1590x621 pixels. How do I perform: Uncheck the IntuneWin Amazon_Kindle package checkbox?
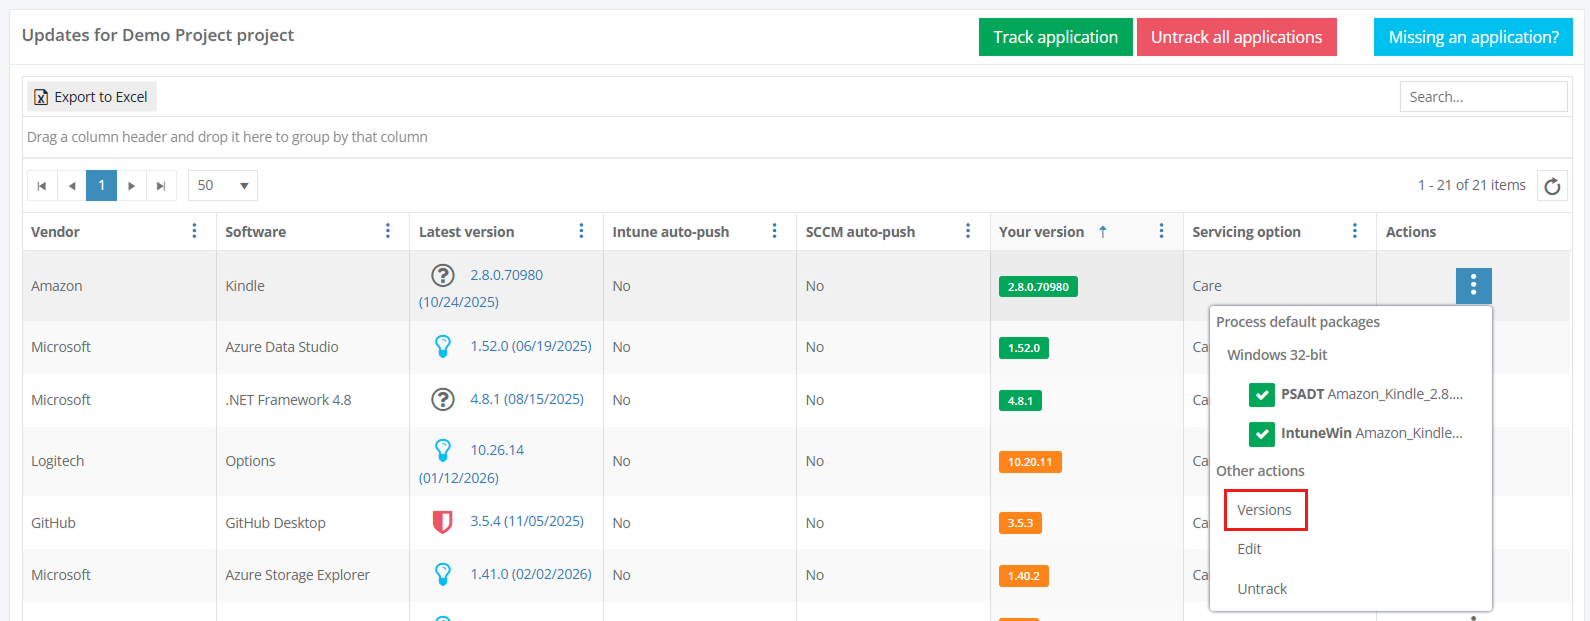(1261, 433)
